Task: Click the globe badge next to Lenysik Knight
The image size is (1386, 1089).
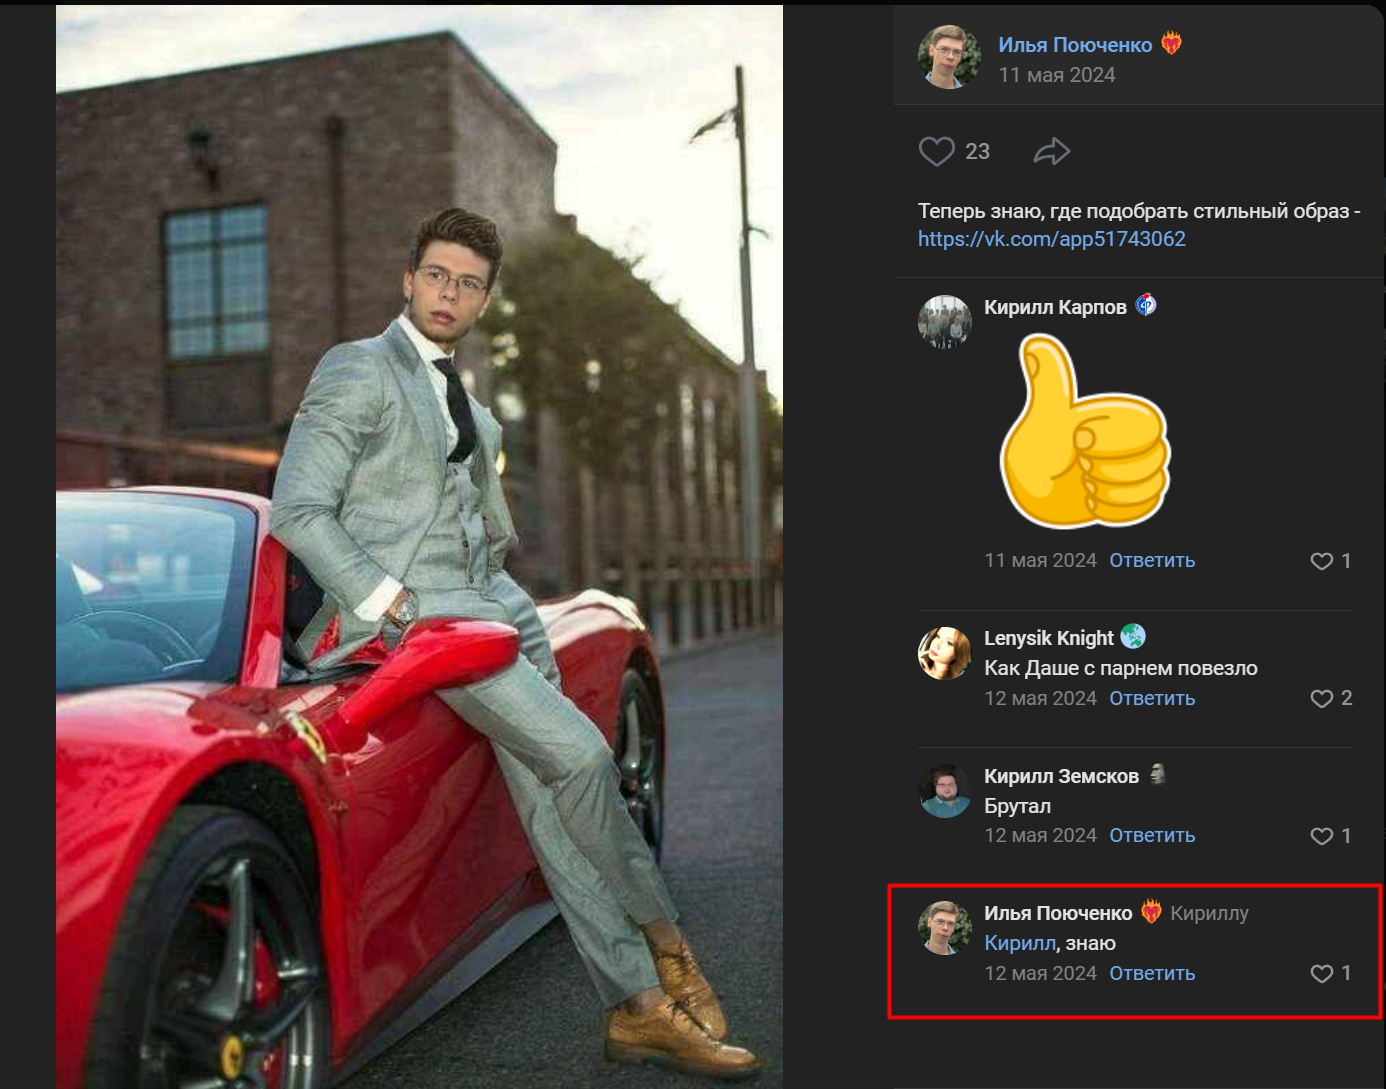Action: tap(1133, 636)
